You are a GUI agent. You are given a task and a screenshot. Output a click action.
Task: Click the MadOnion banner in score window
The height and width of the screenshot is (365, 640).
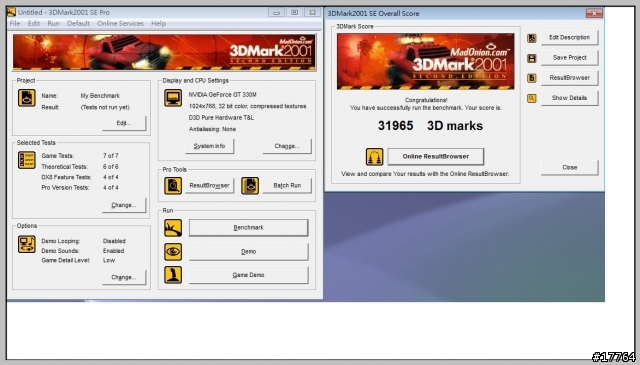(x=425, y=62)
